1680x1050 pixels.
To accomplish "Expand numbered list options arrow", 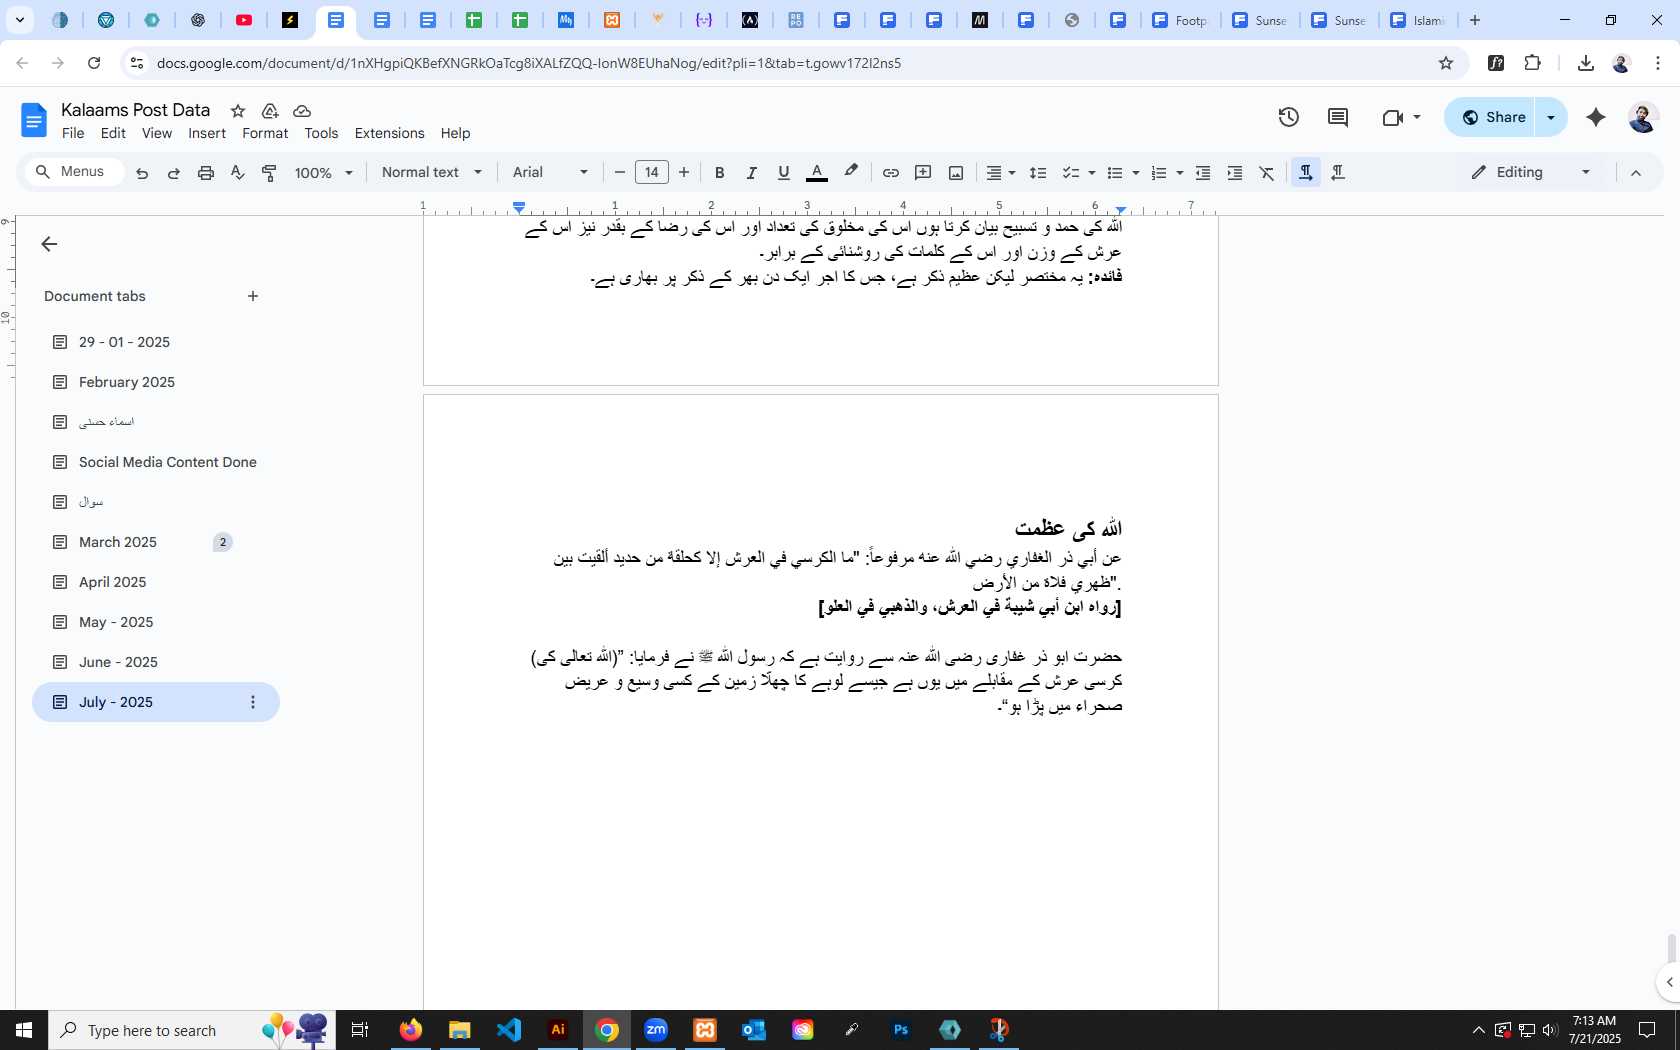I will click(x=1180, y=173).
